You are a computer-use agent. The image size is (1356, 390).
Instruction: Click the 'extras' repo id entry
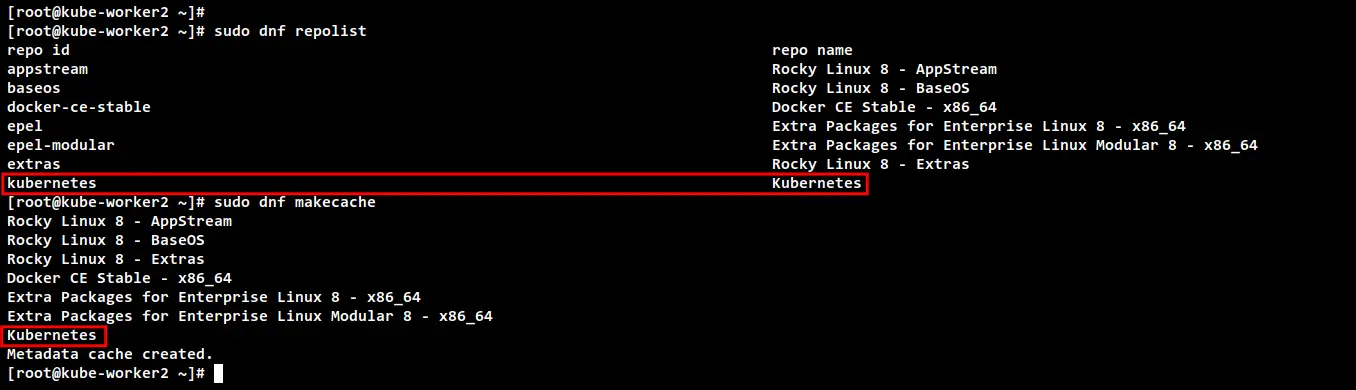tap(34, 164)
